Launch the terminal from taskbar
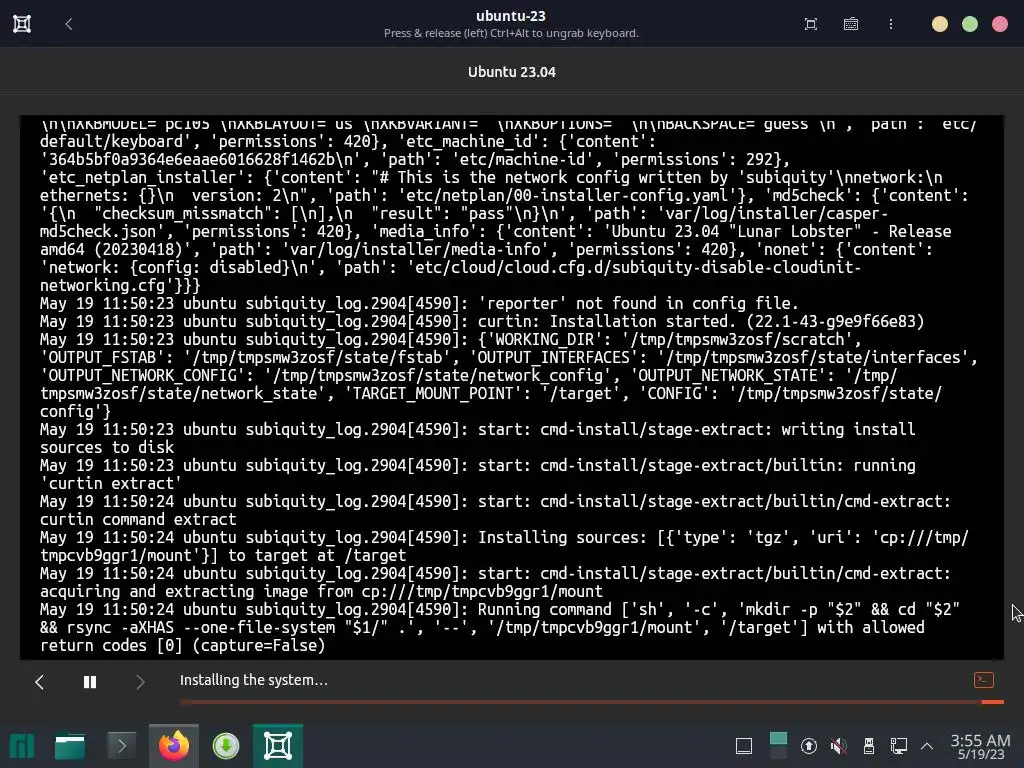The image size is (1024, 768). [x=121, y=746]
